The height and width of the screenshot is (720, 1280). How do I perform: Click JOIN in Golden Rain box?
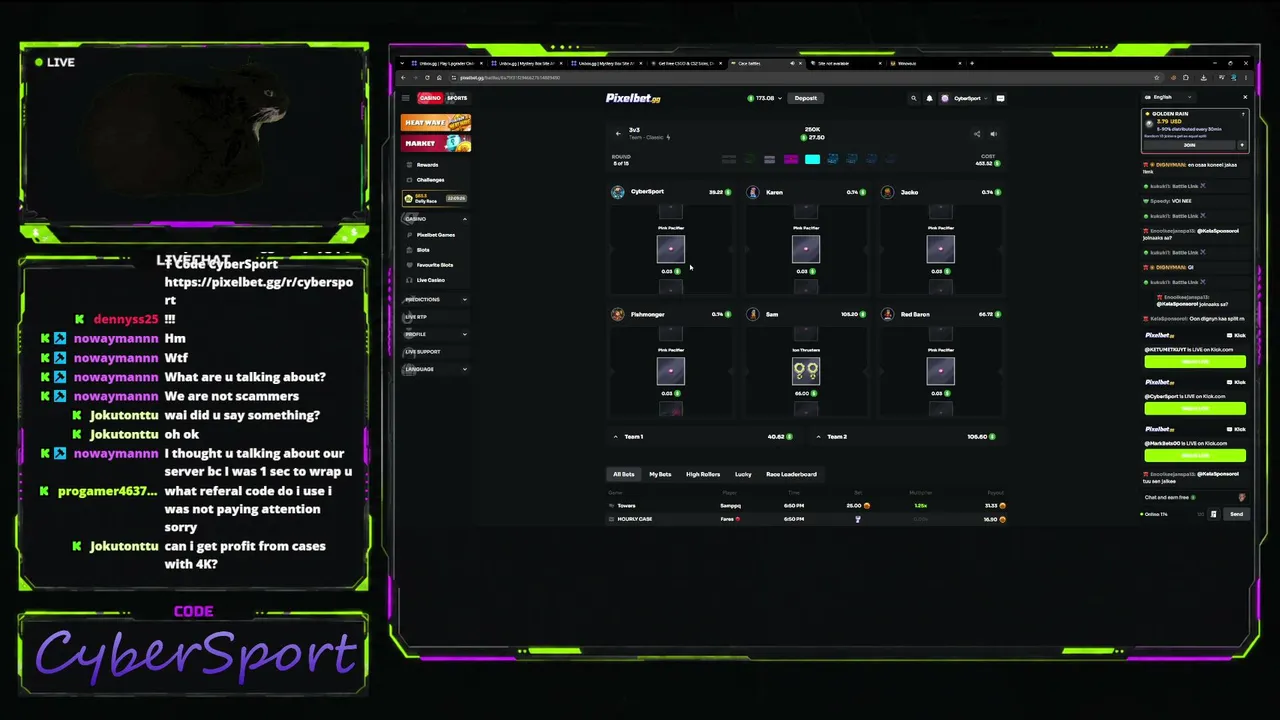[x=1189, y=145]
